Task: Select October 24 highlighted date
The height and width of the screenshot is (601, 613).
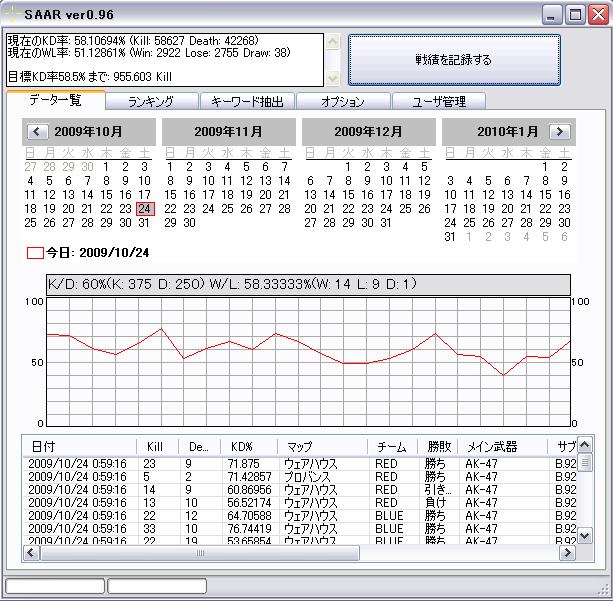Action: (x=145, y=209)
